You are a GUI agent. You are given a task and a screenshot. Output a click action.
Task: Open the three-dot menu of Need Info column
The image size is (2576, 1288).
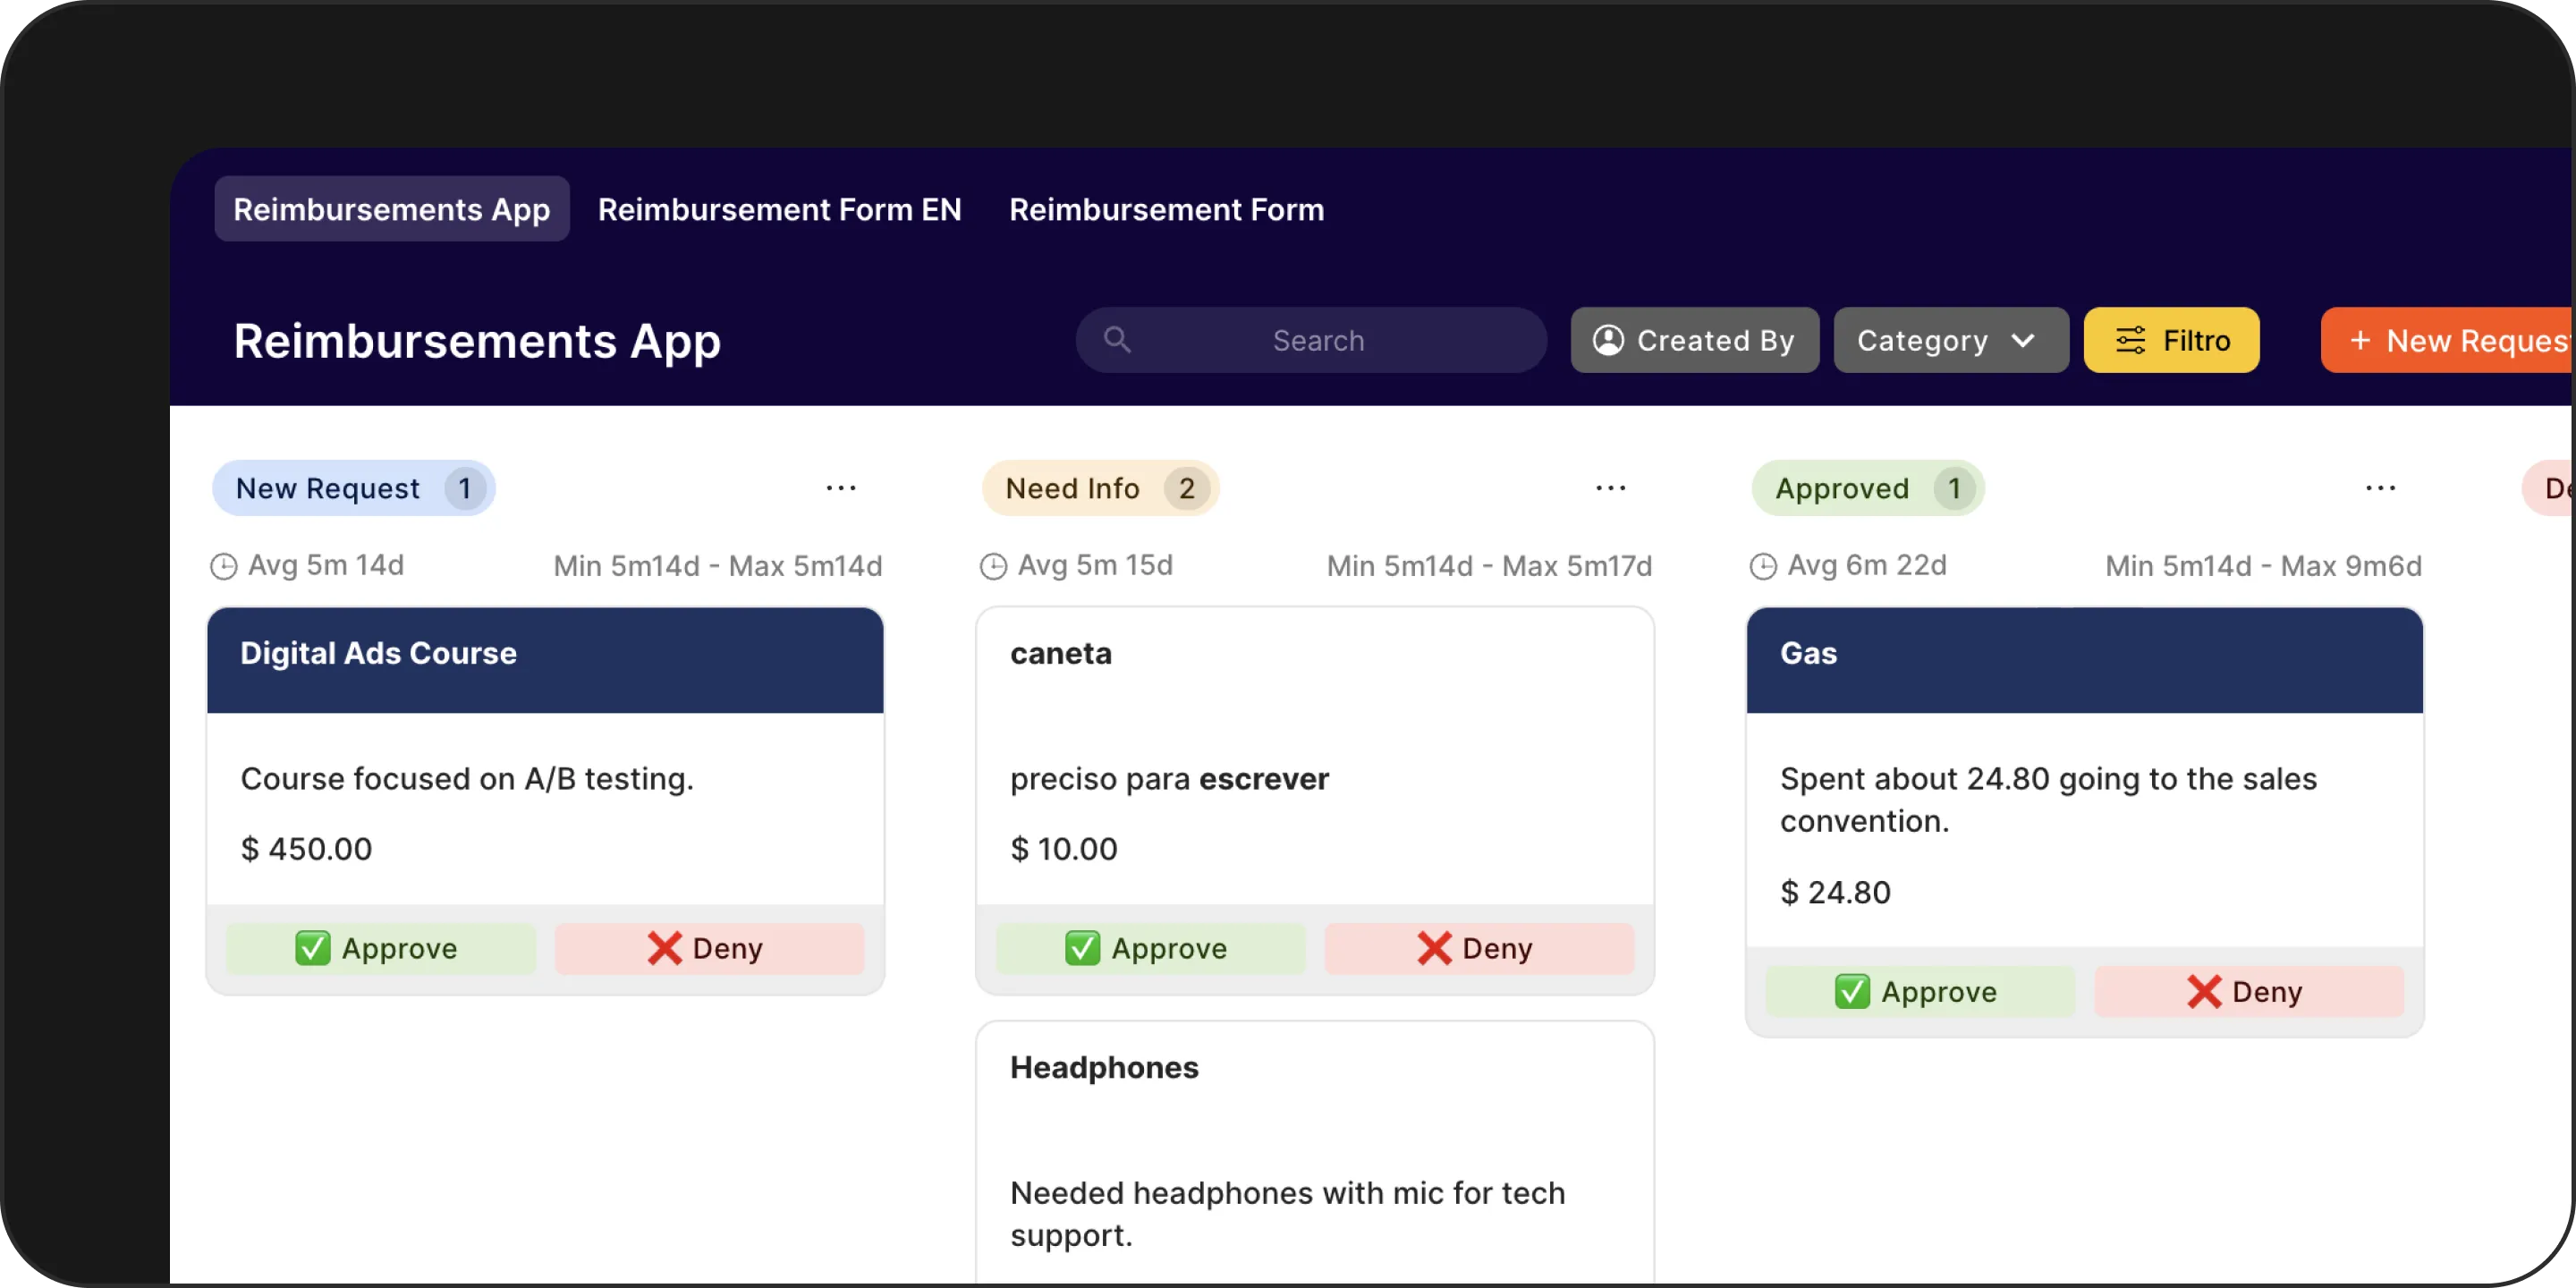[x=1611, y=488]
